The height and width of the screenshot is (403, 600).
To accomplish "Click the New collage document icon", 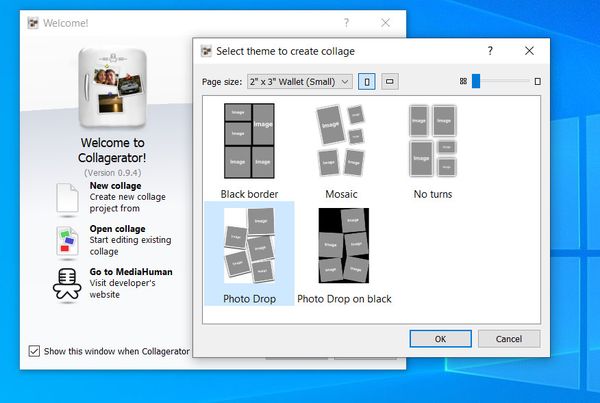I will pyautogui.click(x=67, y=198).
